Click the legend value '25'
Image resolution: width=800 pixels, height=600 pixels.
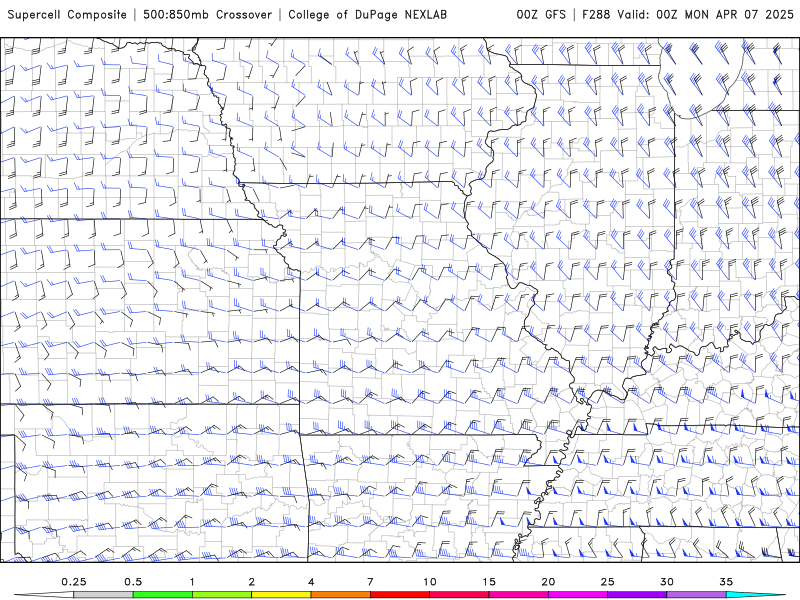click(607, 582)
